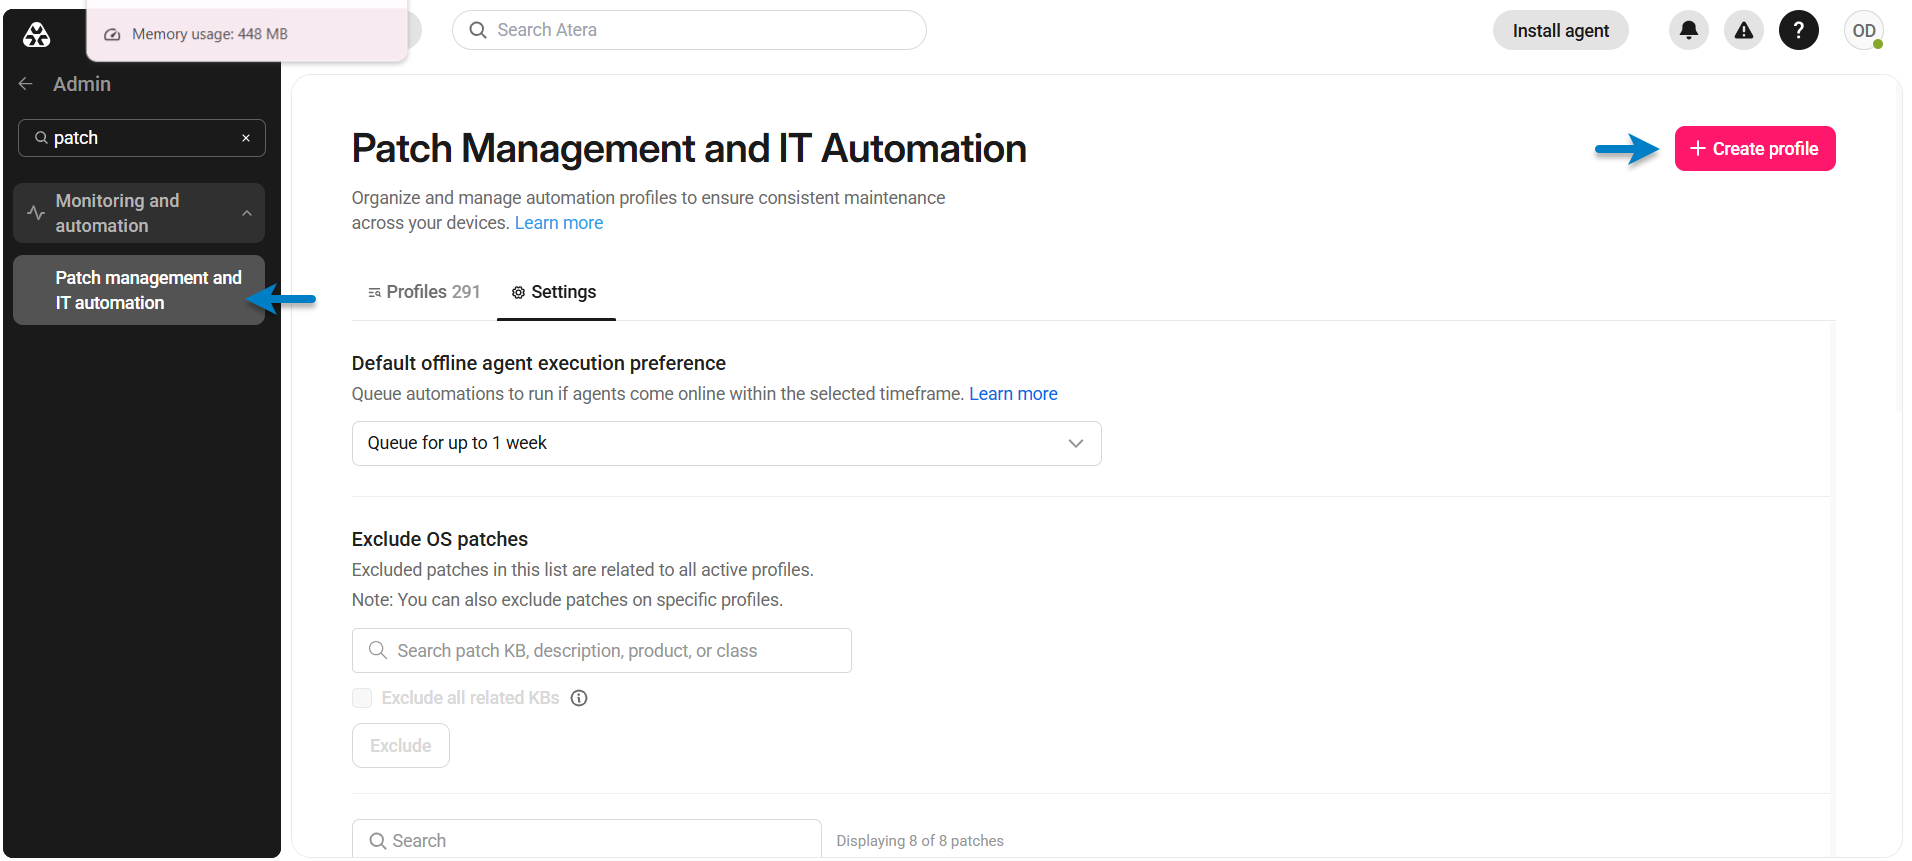Image resolution: width=1912 pixels, height=861 pixels.
Task: Click the bottom patch list Search field
Action: [587, 840]
